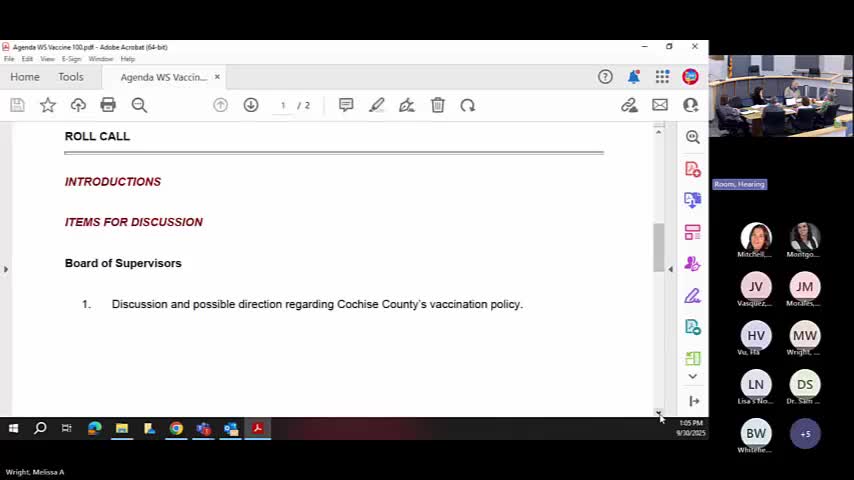
Task: Open the Window menu
Action: (x=101, y=59)
